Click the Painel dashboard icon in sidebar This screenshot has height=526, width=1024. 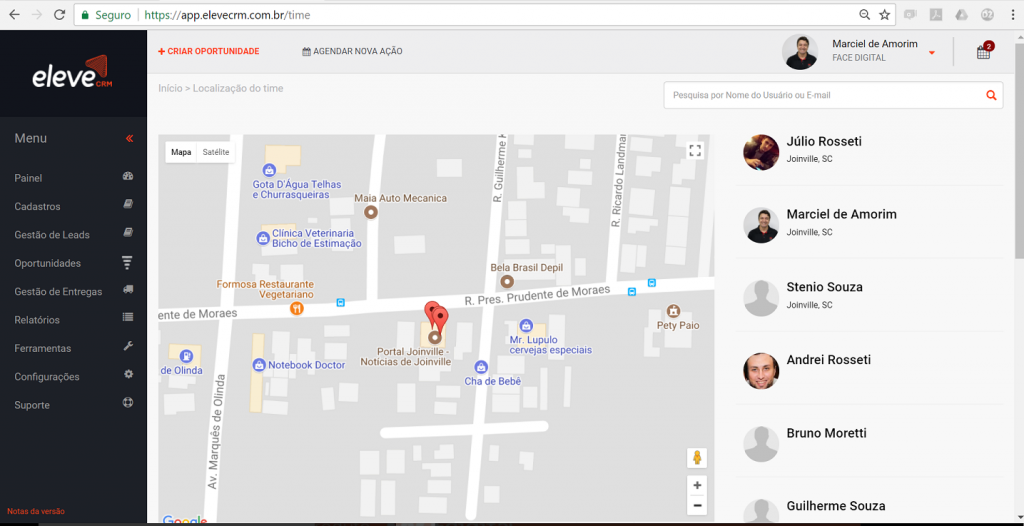(128, 176)
